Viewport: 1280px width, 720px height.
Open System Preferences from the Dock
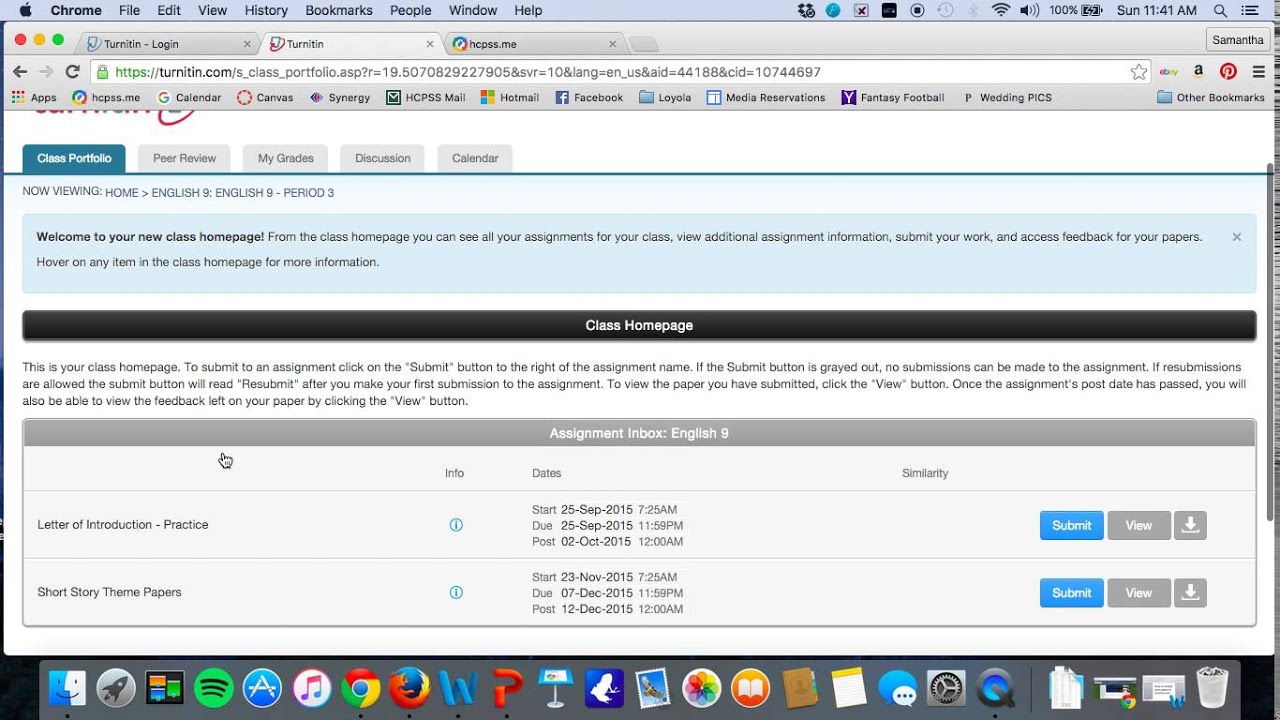946,688
